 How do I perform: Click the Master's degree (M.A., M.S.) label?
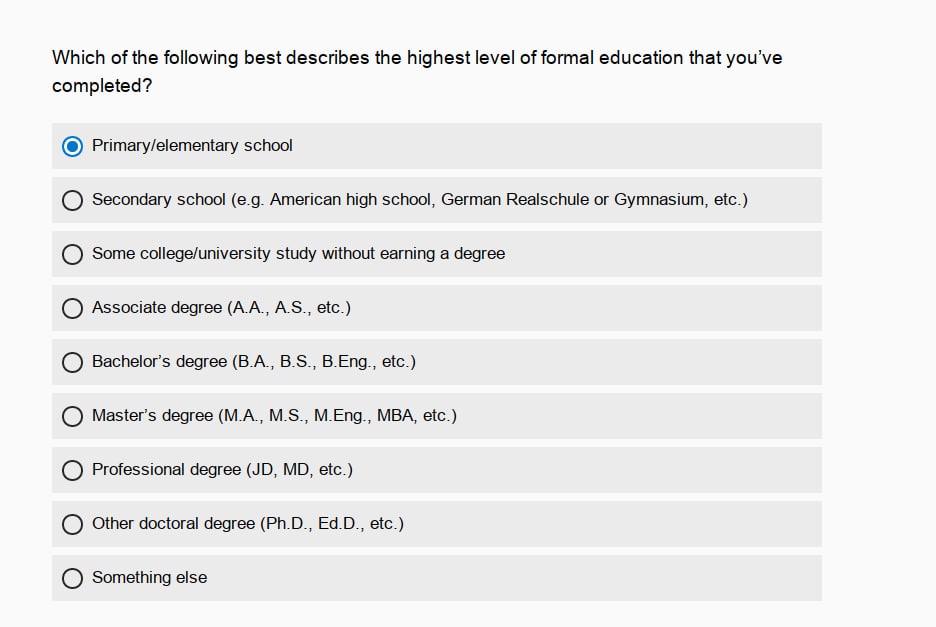pyautogui.click(x=275, y=416)
